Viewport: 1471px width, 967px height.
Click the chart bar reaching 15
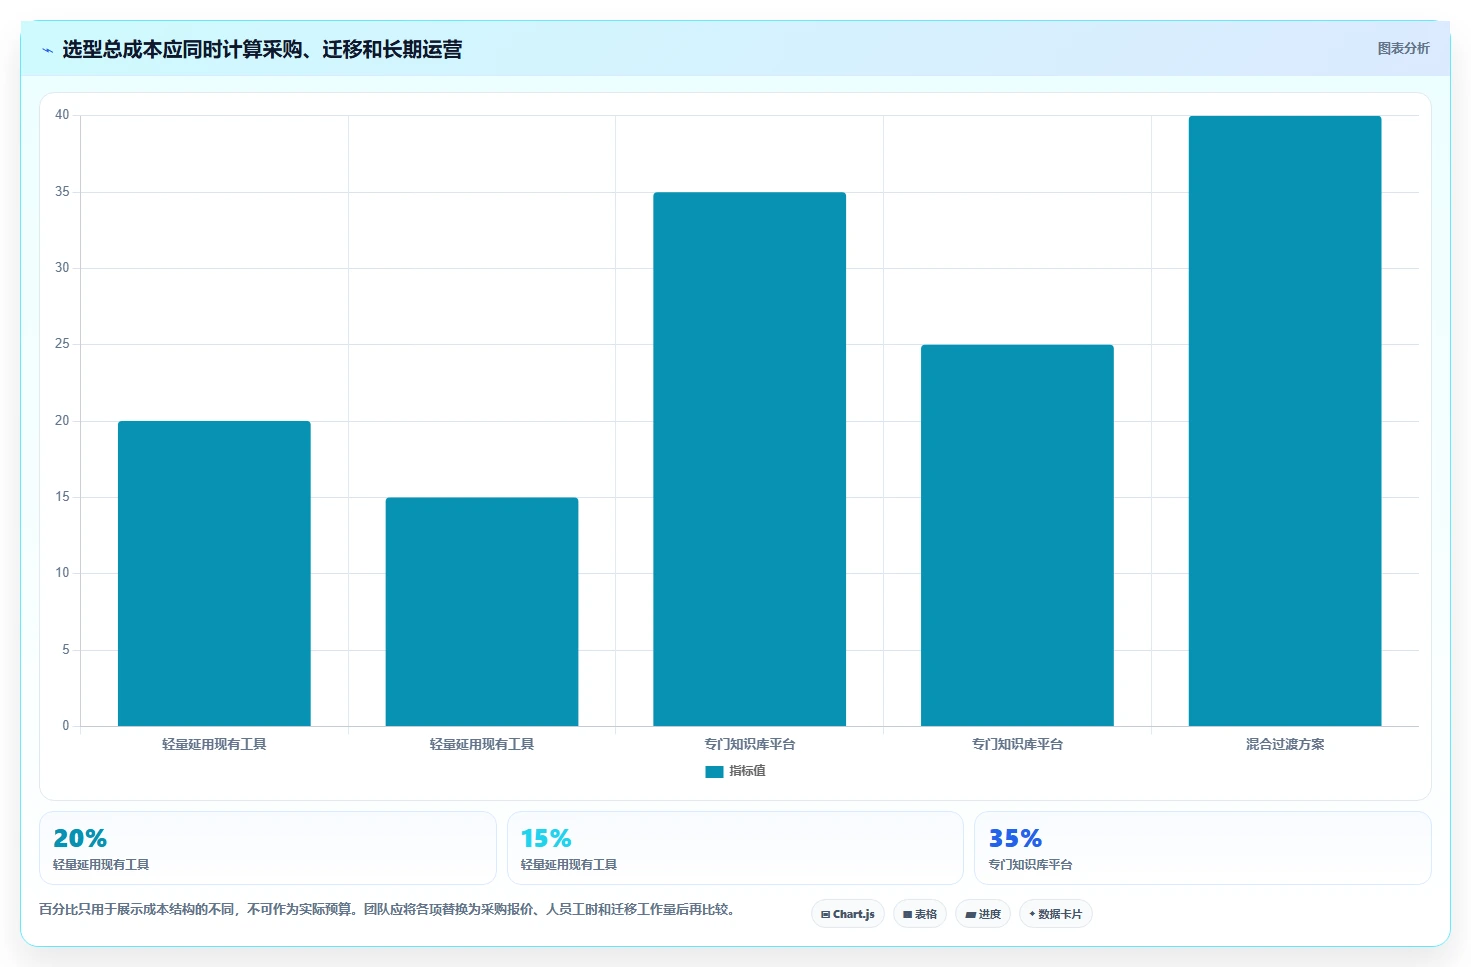482,611
